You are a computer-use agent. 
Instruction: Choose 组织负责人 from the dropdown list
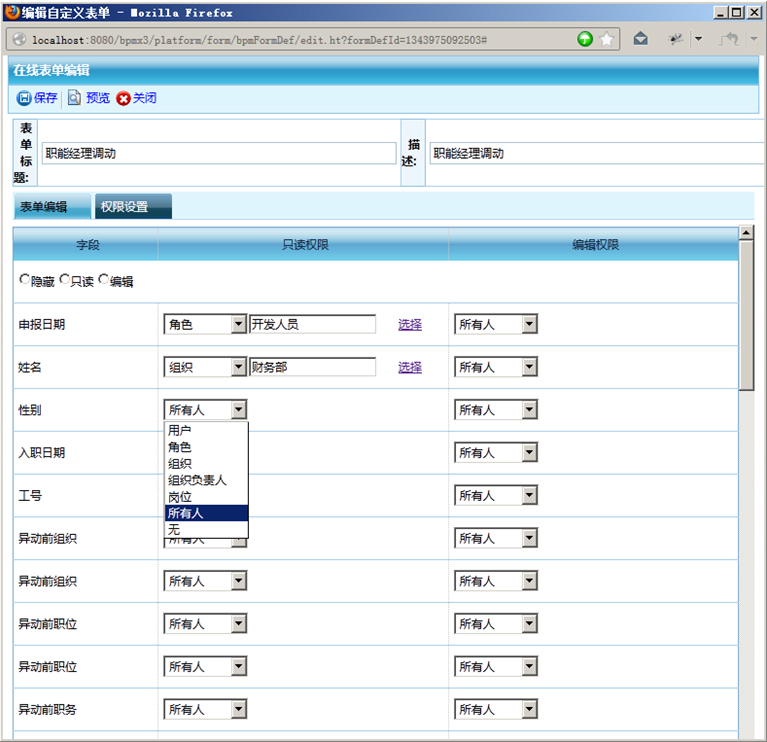(206, 480)
